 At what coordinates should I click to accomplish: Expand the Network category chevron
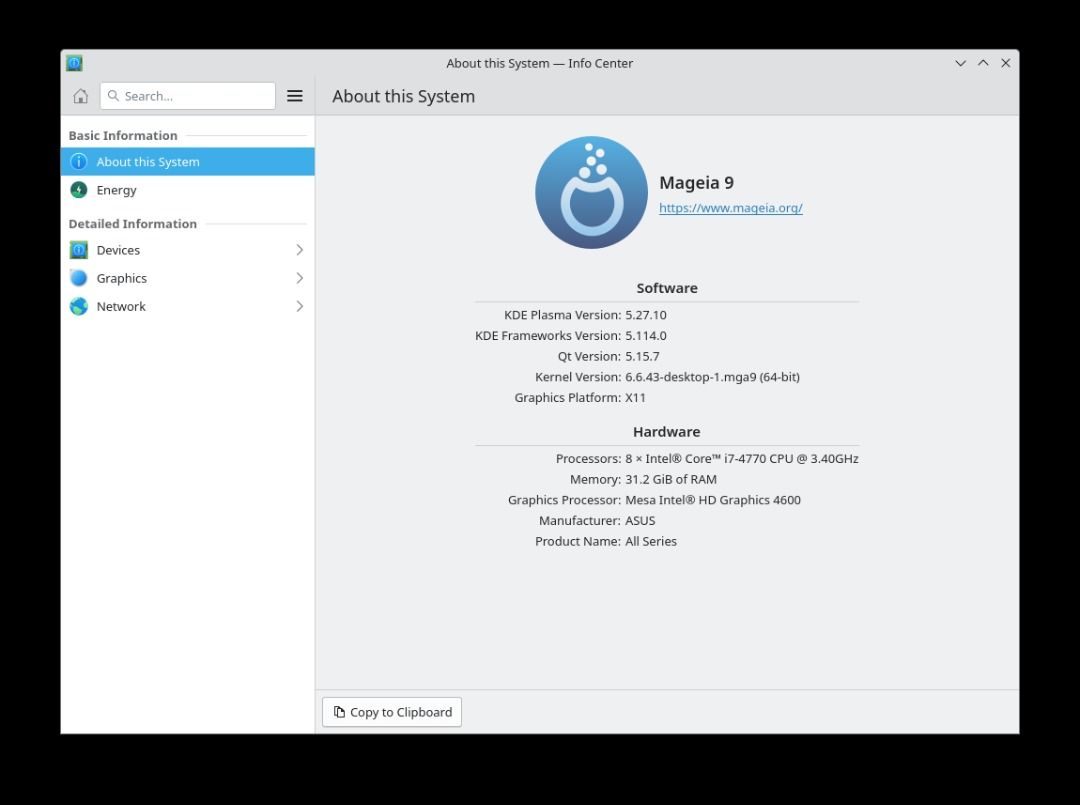tap(300, 306)
